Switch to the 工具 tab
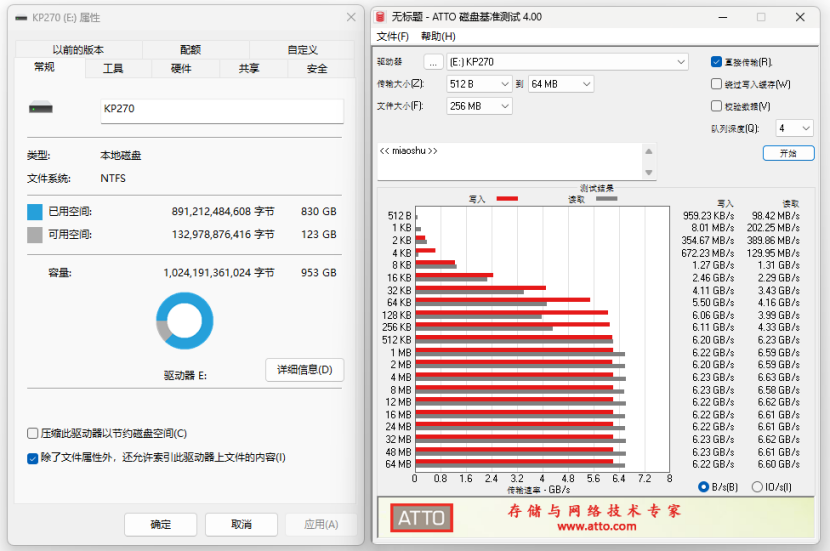830x551 pixels. point(113,68)
